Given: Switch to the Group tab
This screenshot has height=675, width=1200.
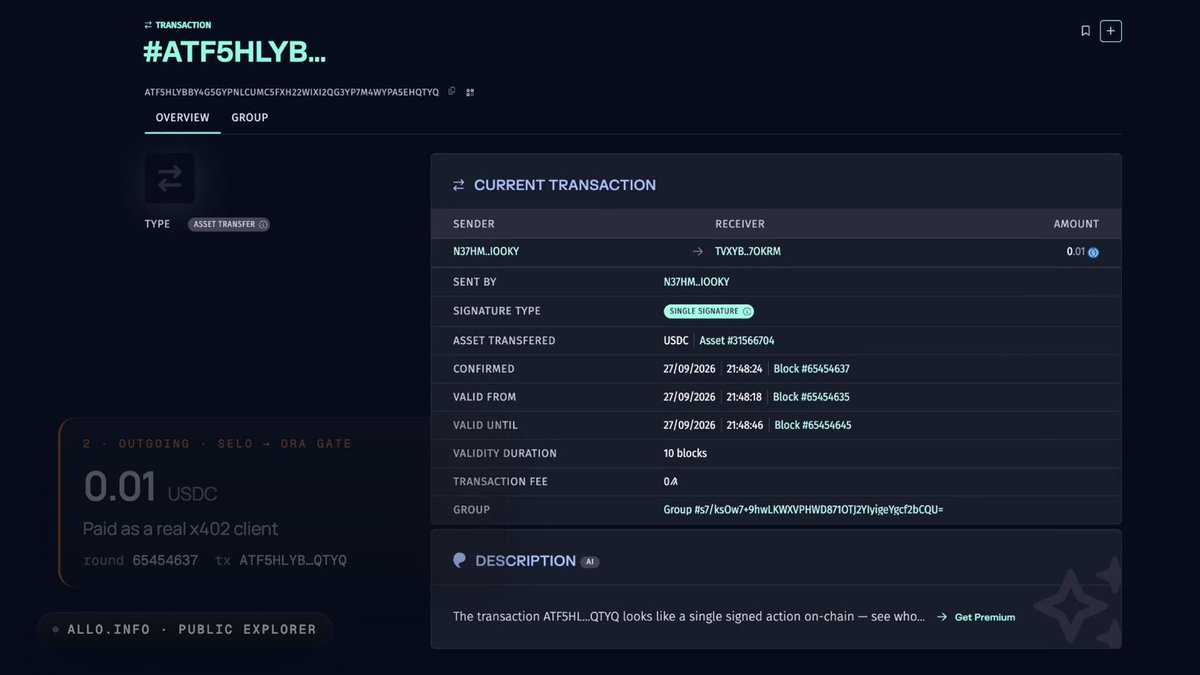Looking at the screenshot, I should coord(250,118).
